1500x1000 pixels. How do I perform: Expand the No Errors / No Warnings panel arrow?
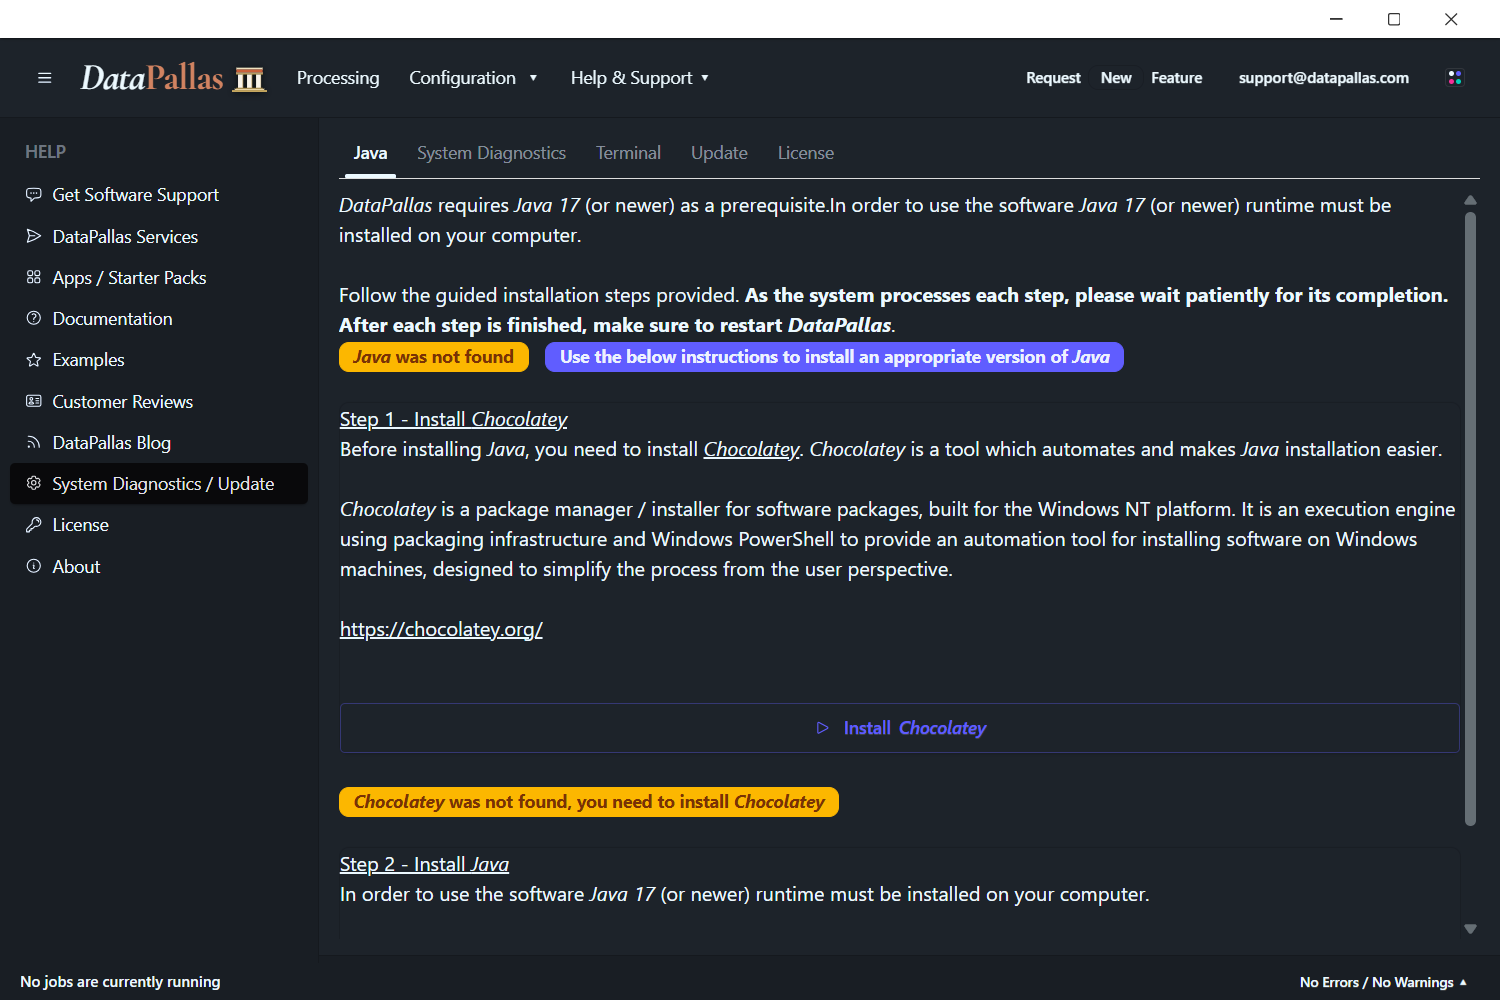tap(1463, 982)
